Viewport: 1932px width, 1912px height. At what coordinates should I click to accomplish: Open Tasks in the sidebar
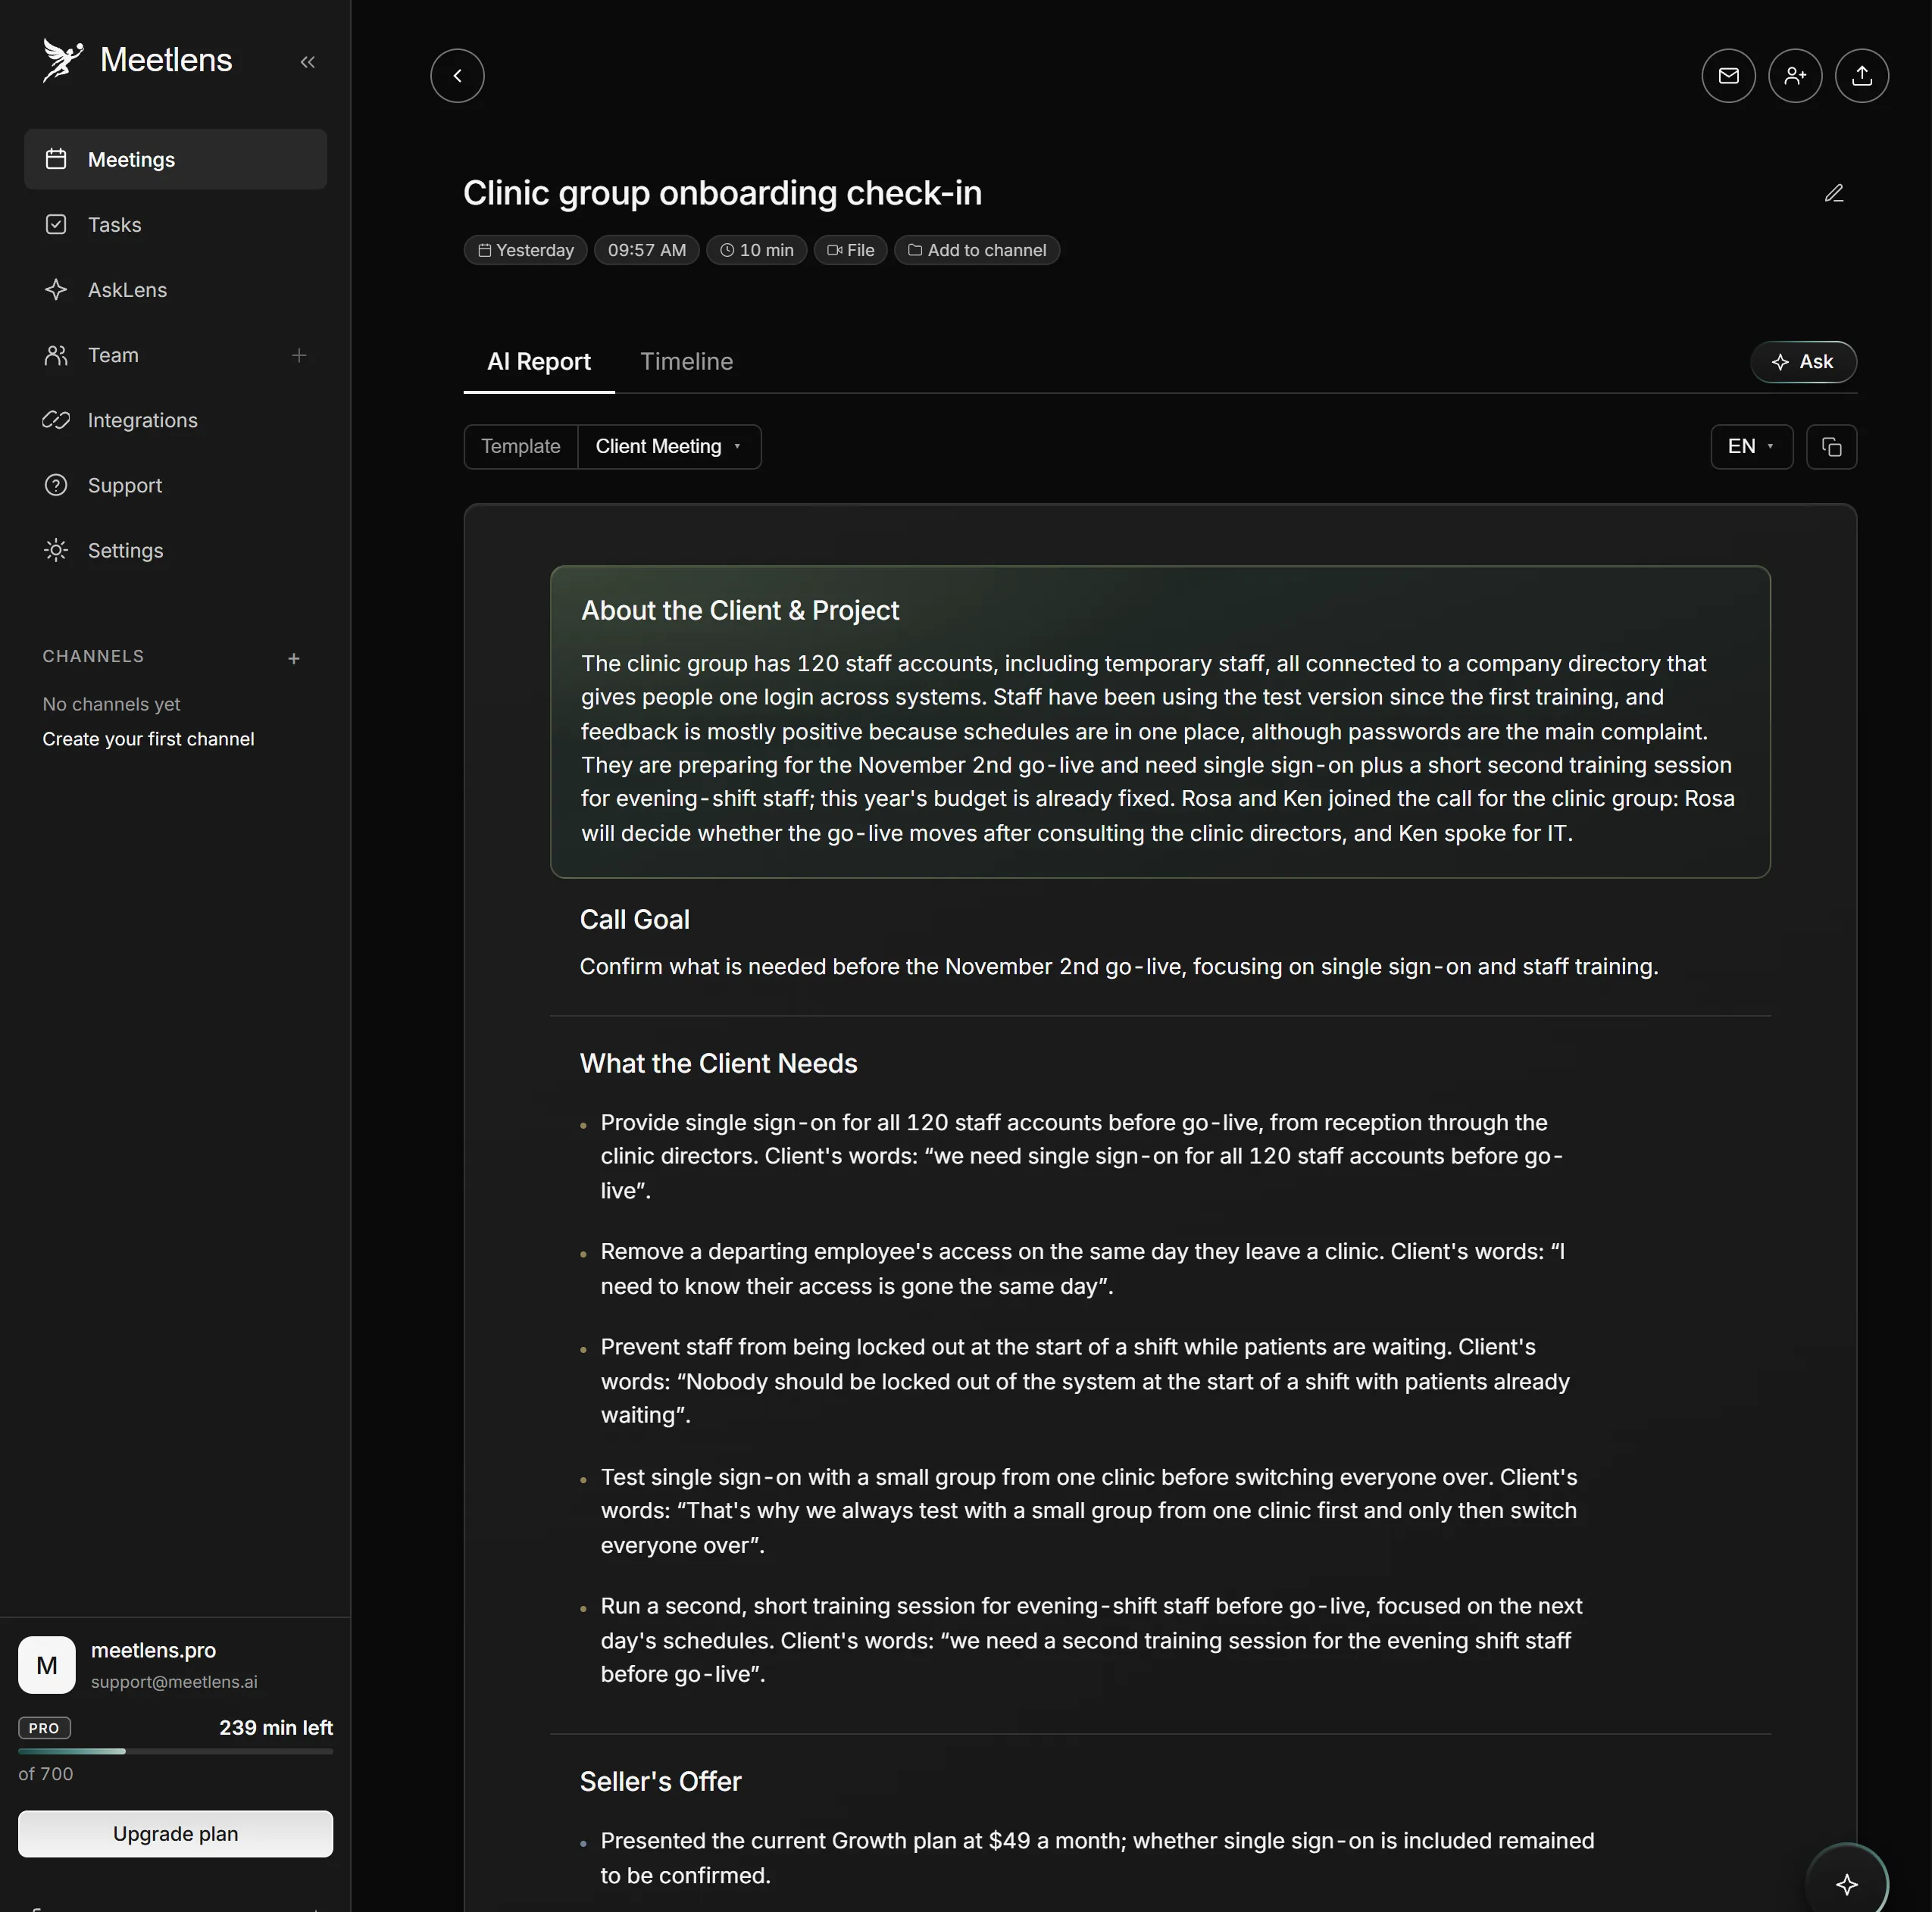(x=176, y=225)
